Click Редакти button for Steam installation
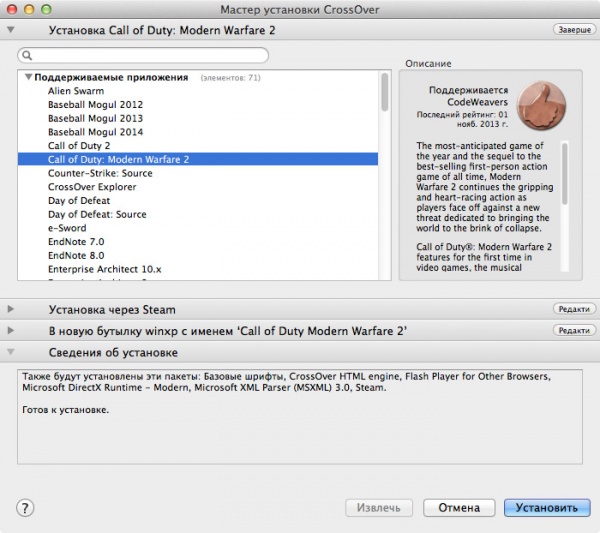Image resolution: width=600 pixels, height=533 pixels. pyautogui.click(x=574, y=309)
